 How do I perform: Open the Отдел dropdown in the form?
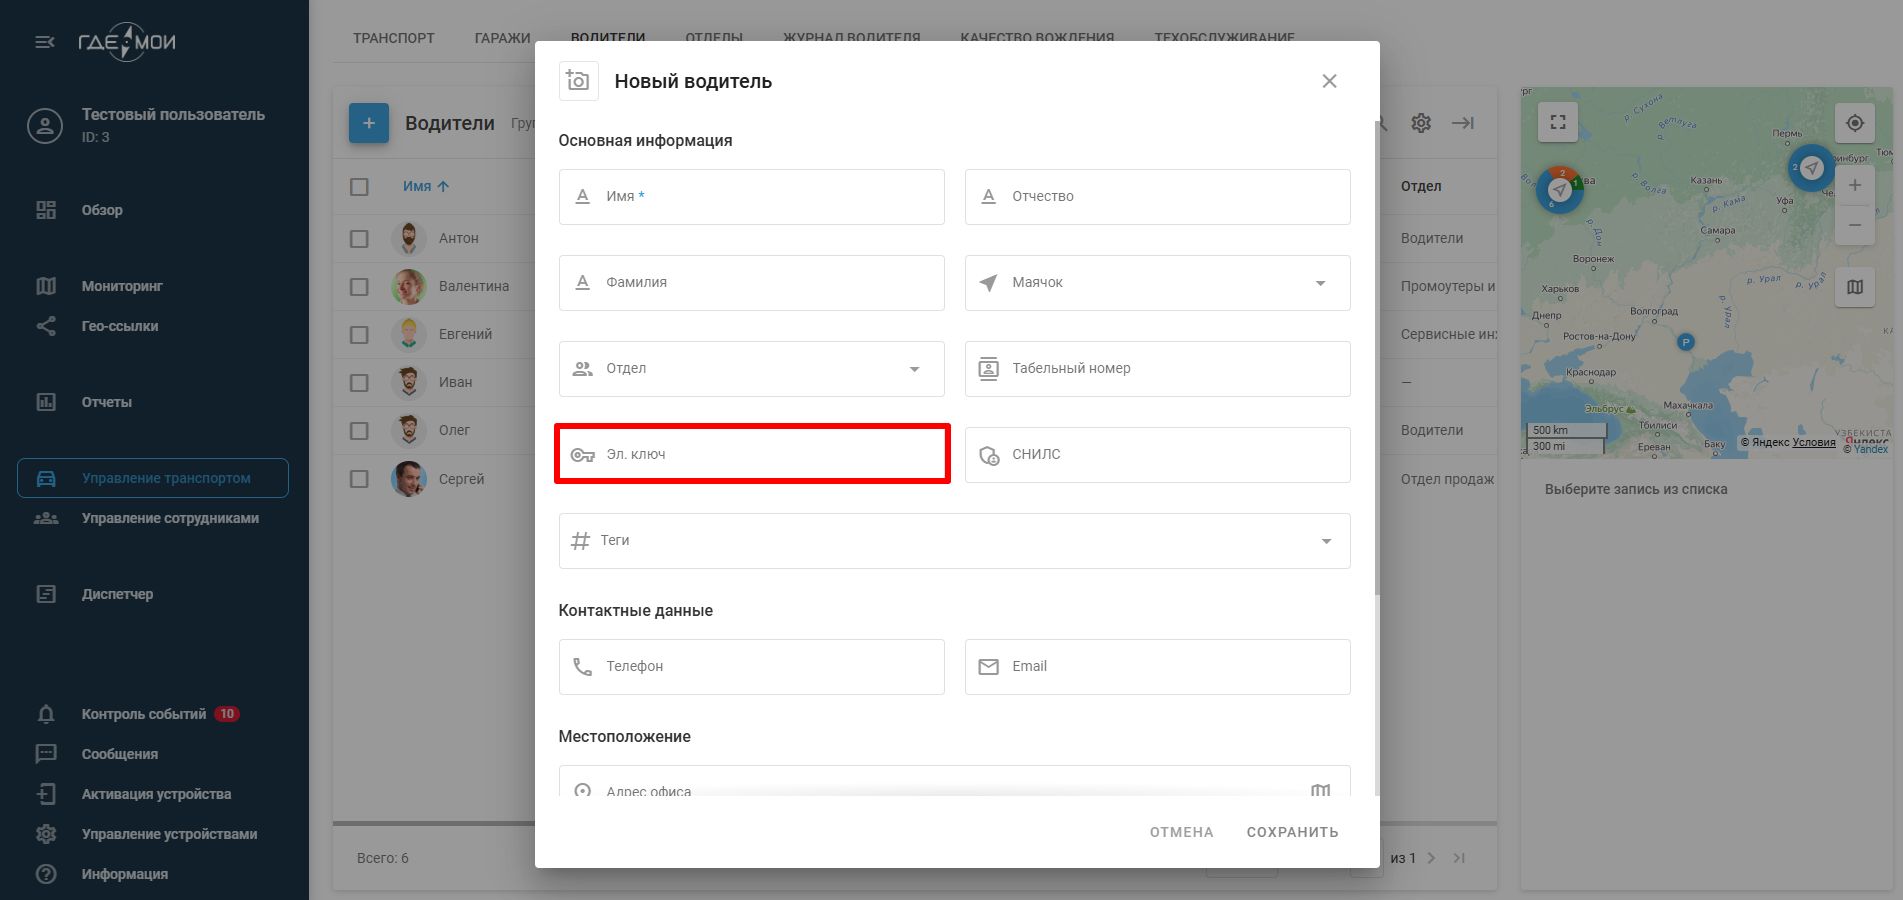pyautogui.click(x=914, y=369)
